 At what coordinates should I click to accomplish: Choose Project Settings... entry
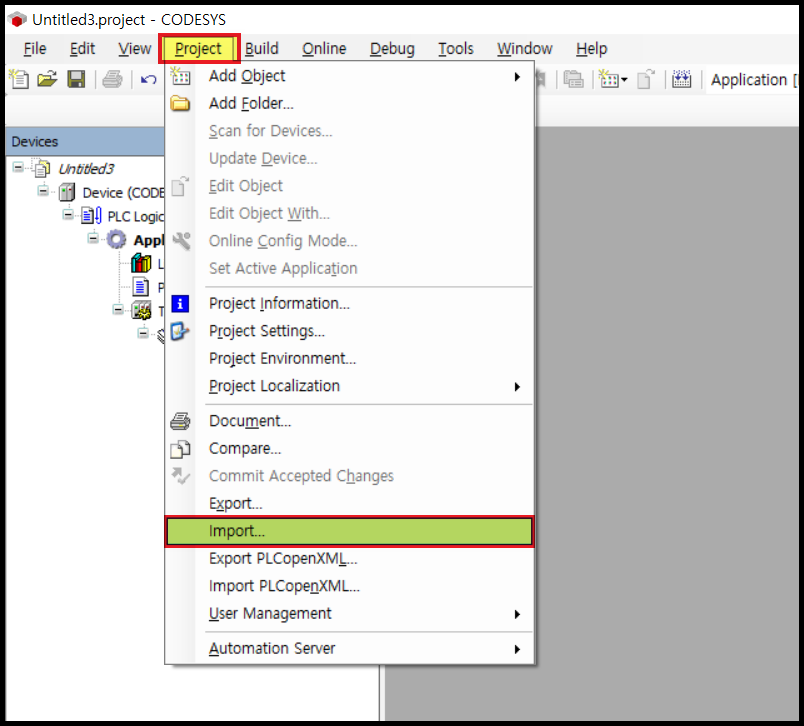click(350, 331)
